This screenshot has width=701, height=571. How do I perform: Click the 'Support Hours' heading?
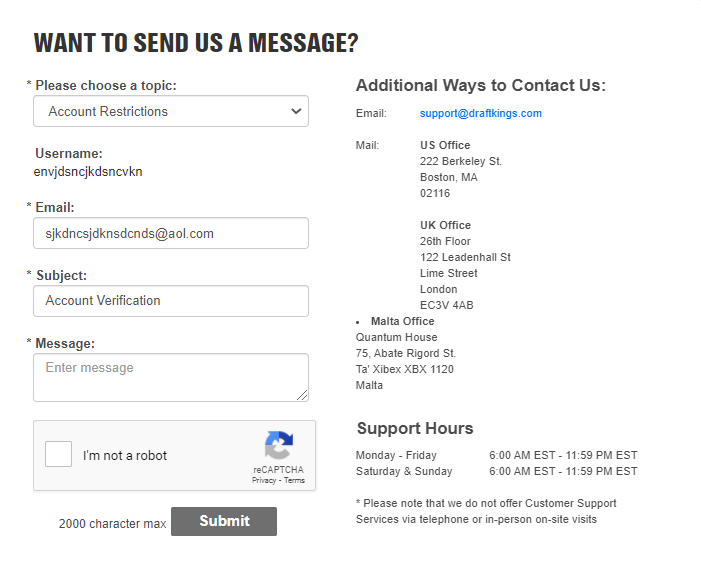tap(415, 428)
